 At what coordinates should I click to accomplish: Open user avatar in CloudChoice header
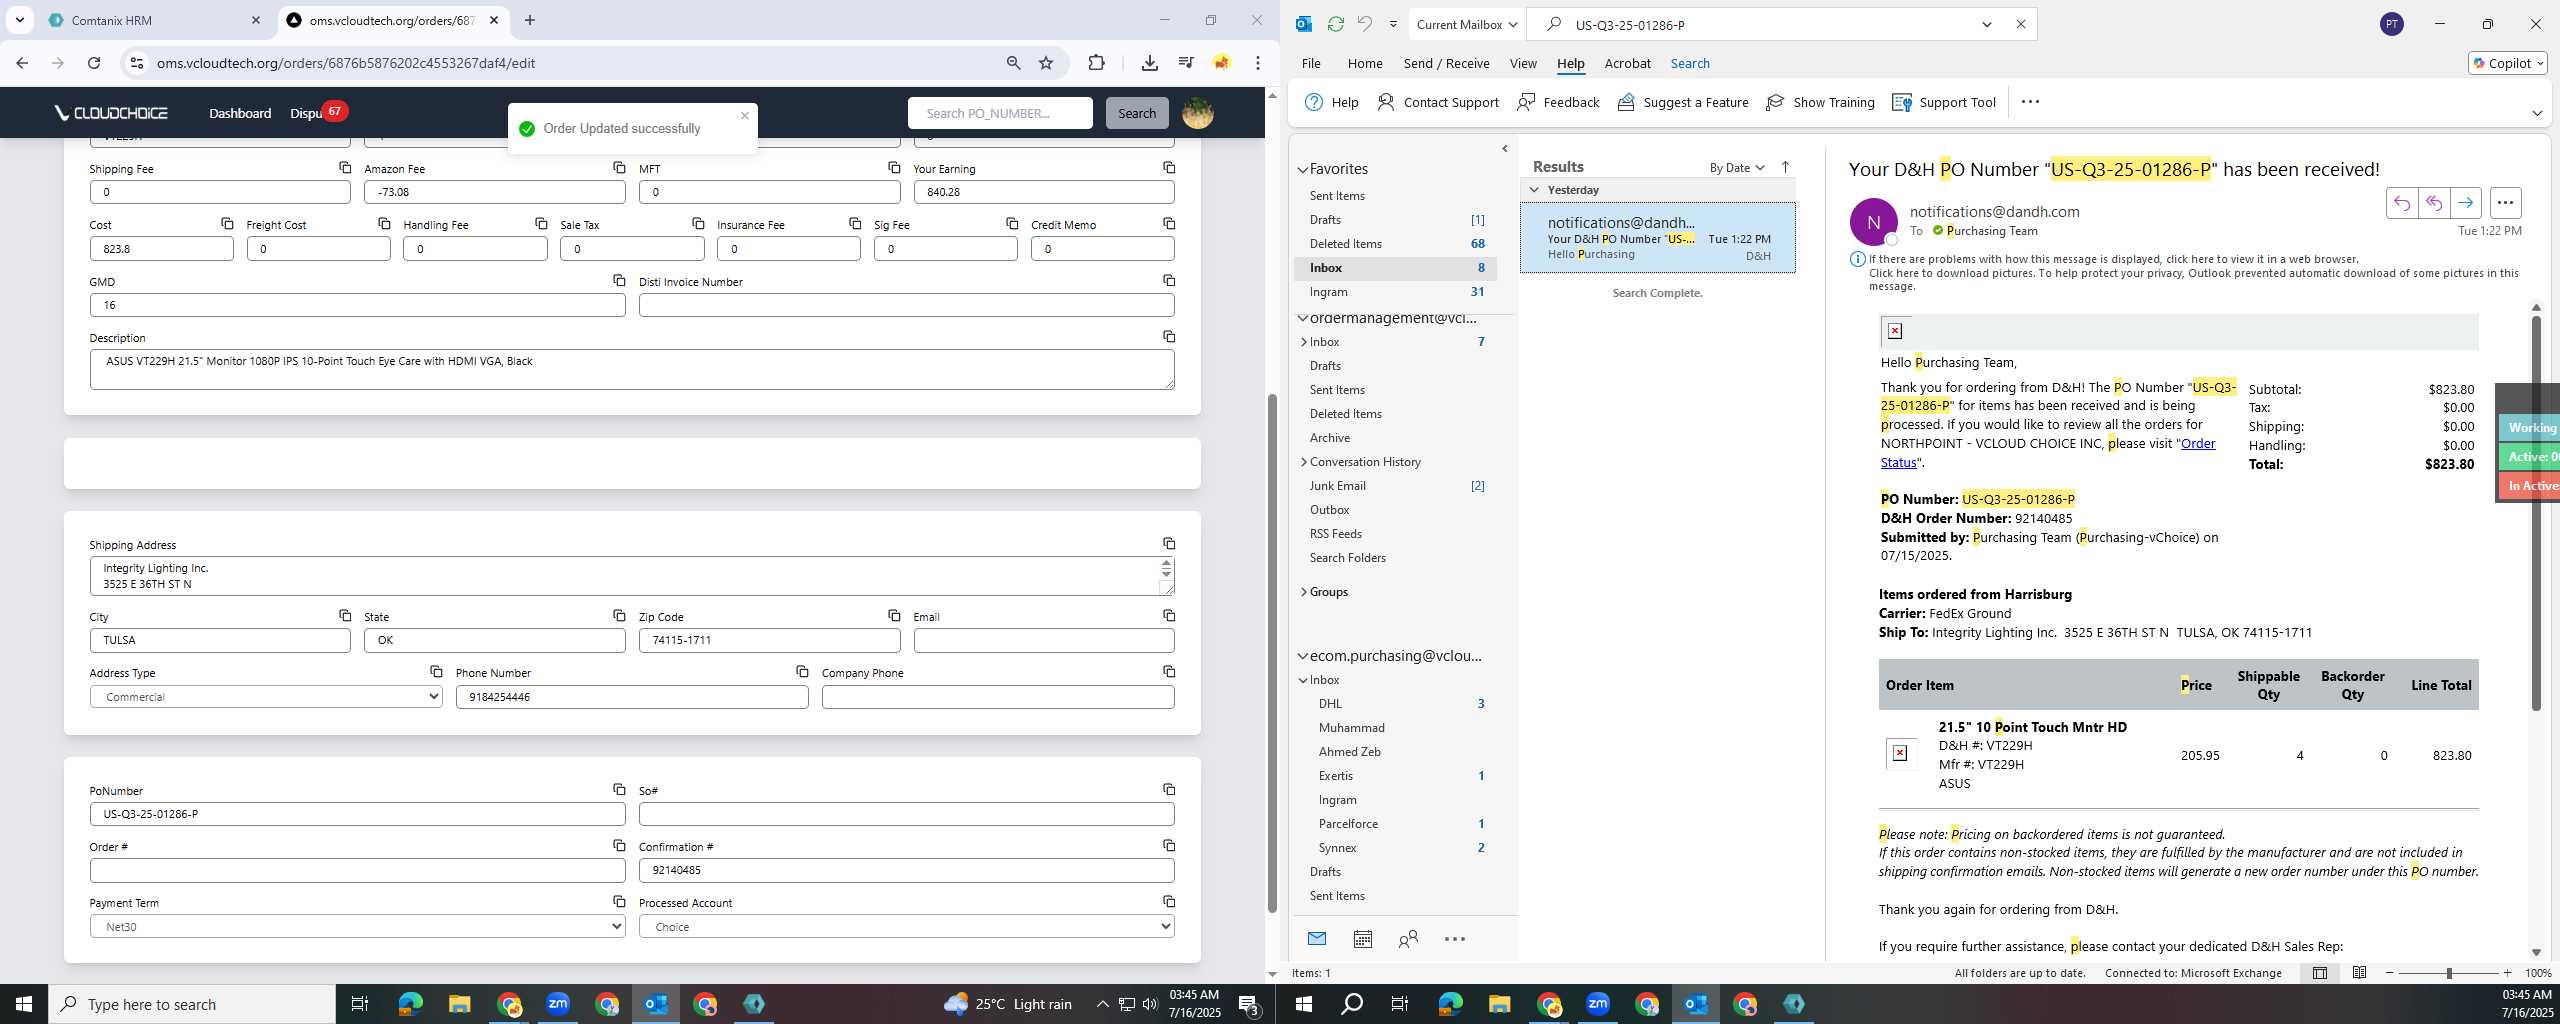pyautogui.click(x=1197, y=113)
